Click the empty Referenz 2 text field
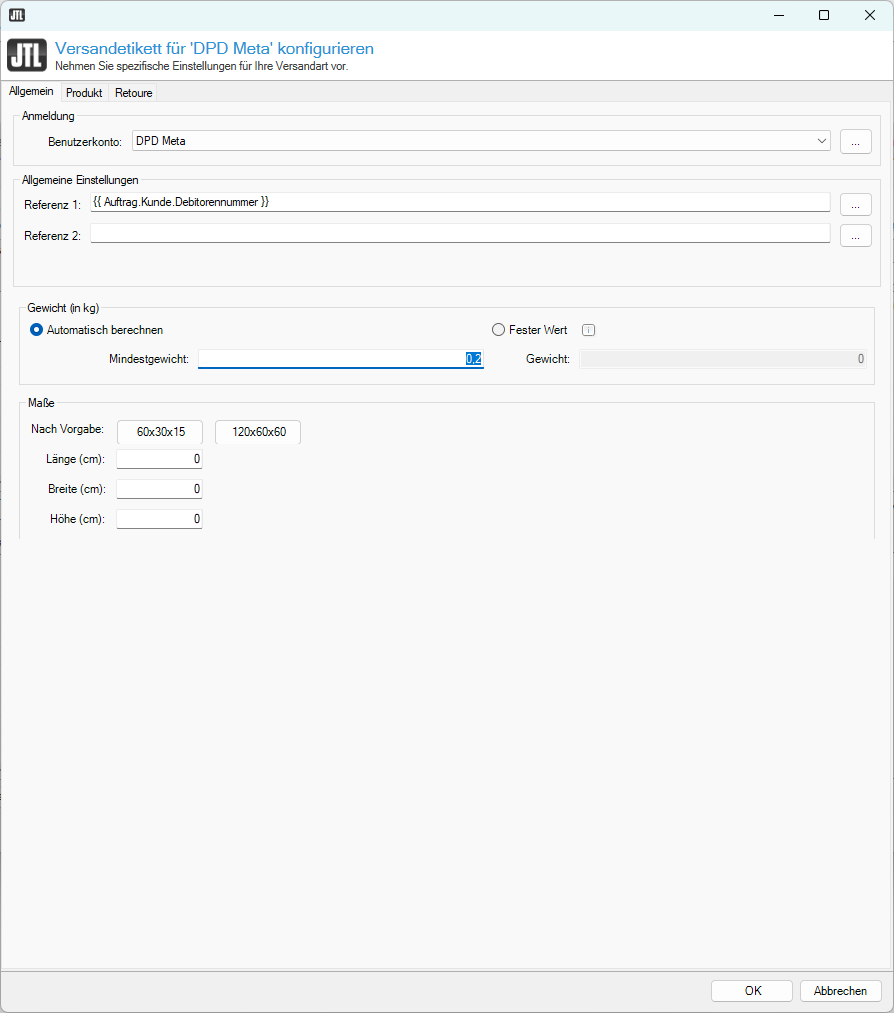 [x=460, y=234]
